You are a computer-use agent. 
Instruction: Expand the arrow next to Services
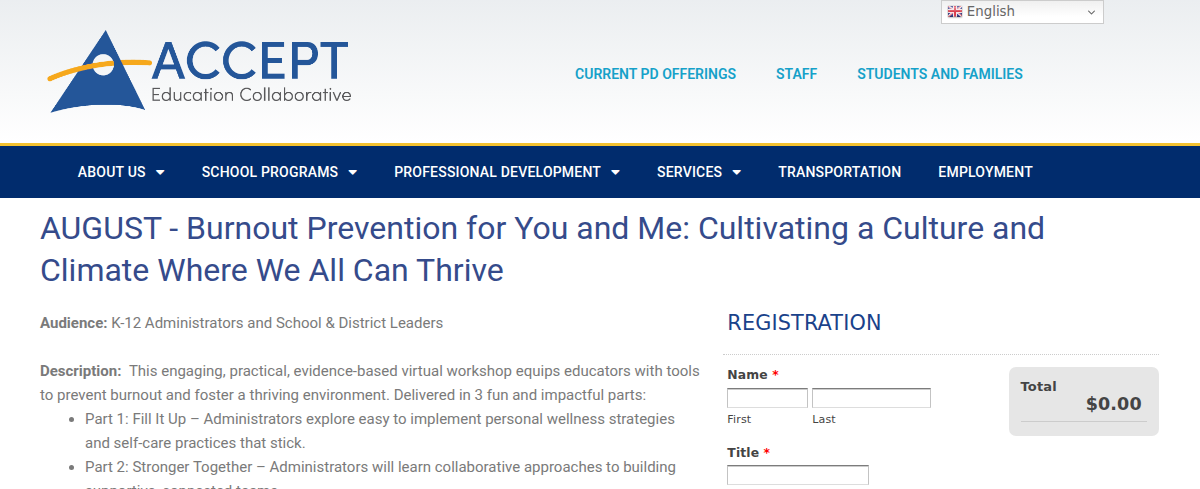tap(737, 172)
